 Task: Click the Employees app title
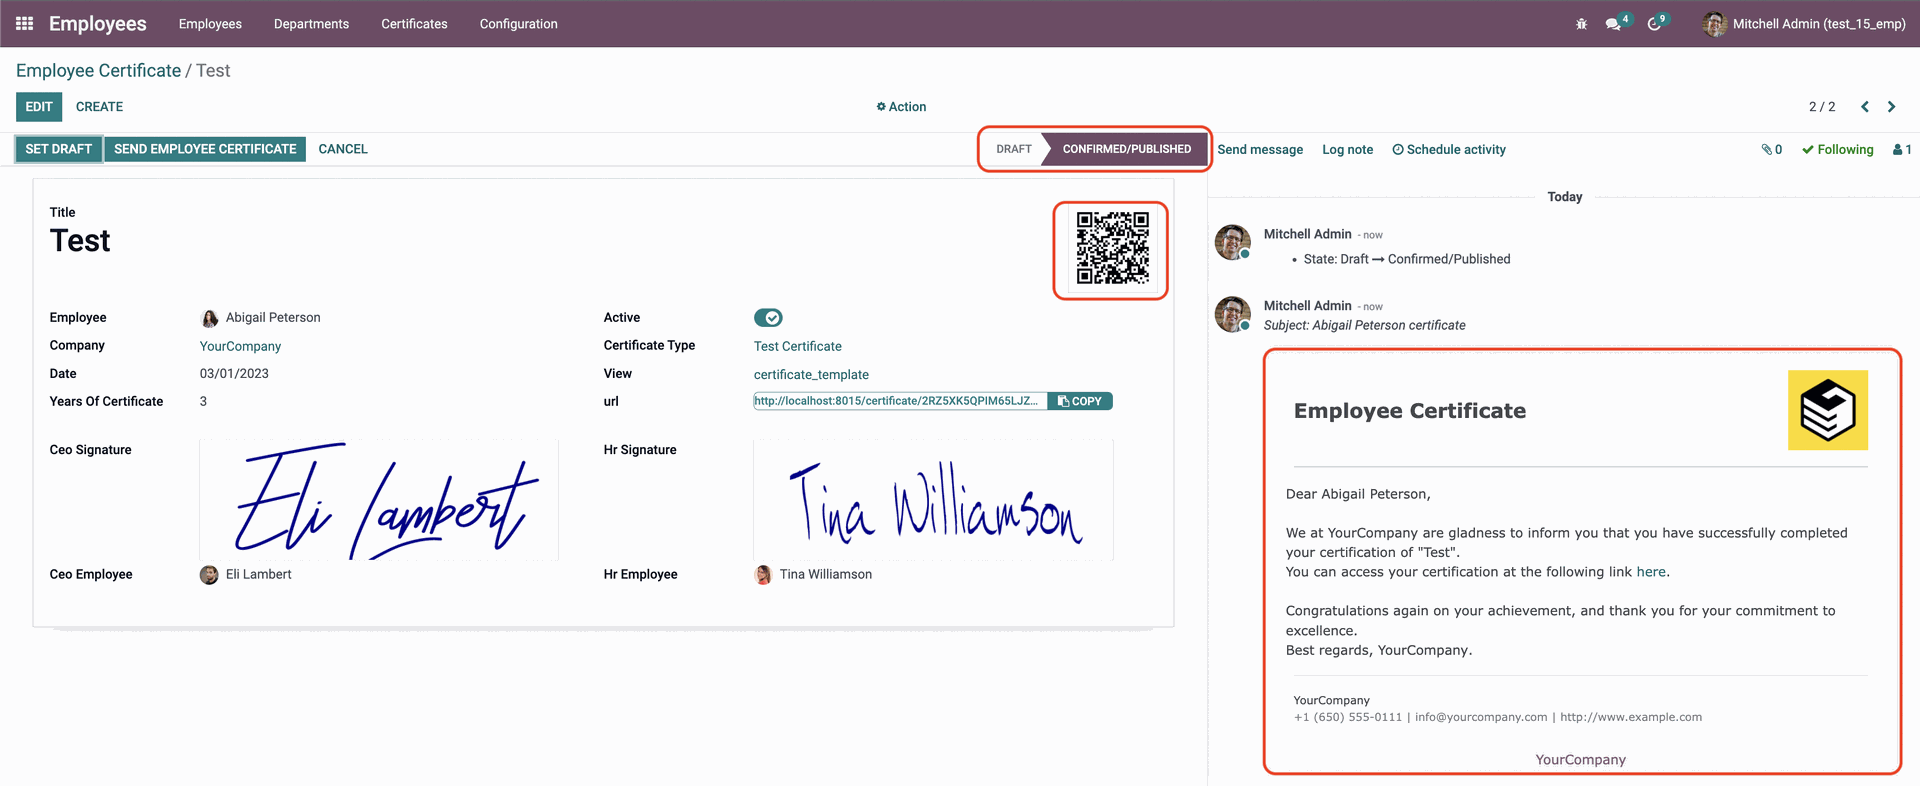click(x=97, y=23)
